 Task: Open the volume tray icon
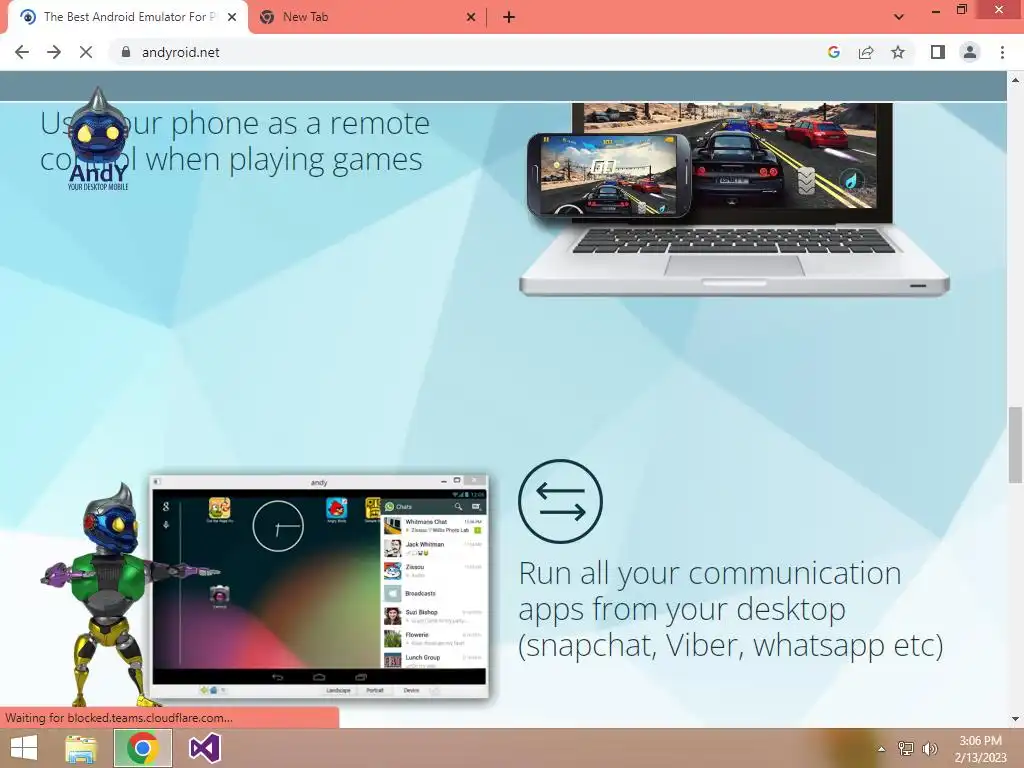930,749
